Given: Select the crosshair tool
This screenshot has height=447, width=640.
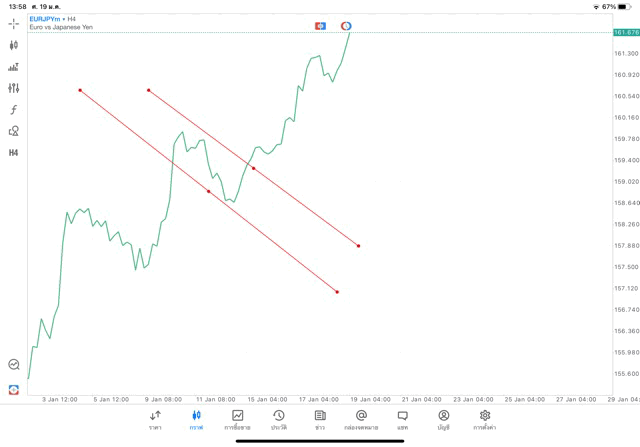Looking at the screenshot, I should pyautogui.click(x=13, y=23).
